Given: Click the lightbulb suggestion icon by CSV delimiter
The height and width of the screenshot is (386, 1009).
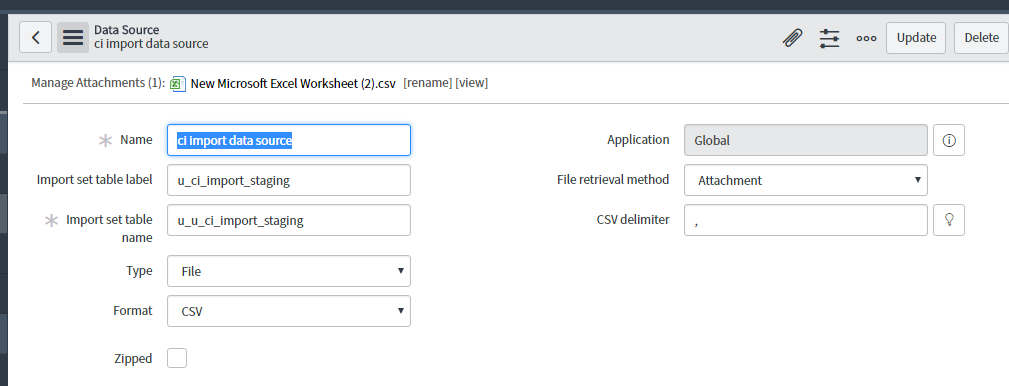Looking at the screenshot, I should (949, 220).
